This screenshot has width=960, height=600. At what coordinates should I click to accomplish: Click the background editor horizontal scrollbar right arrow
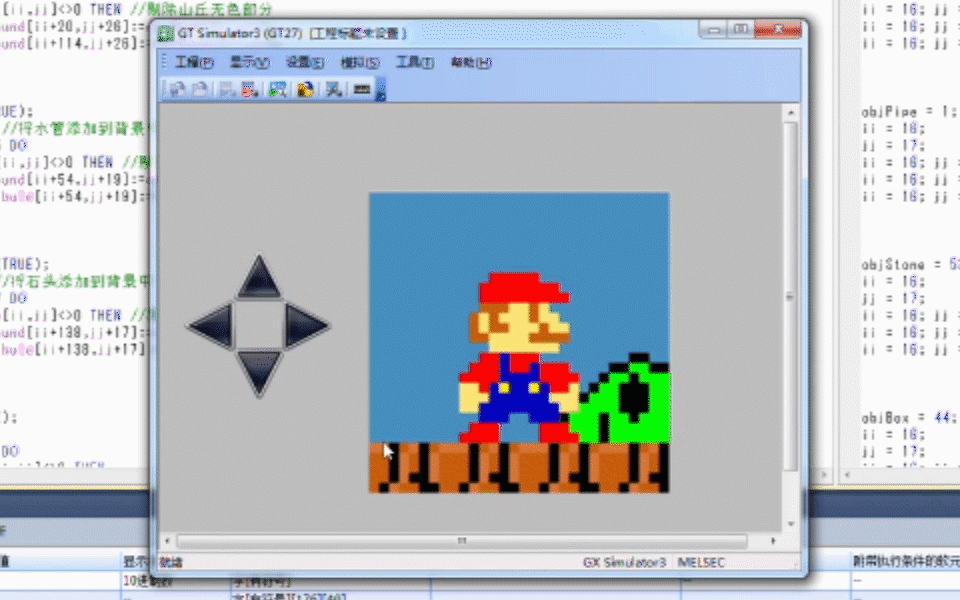pyautogui.click(x=823, y=475)
